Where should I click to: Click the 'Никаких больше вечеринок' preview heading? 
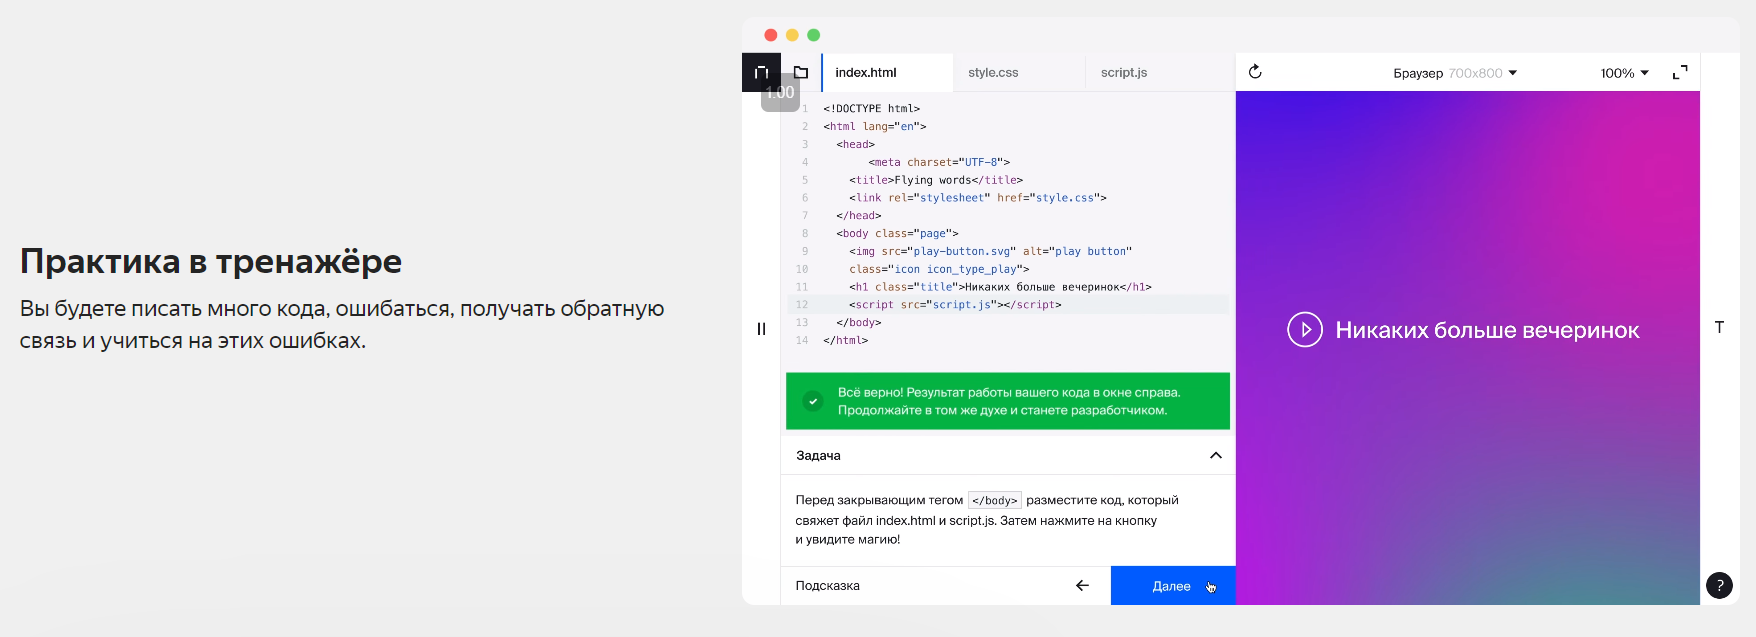(1487, 330)
